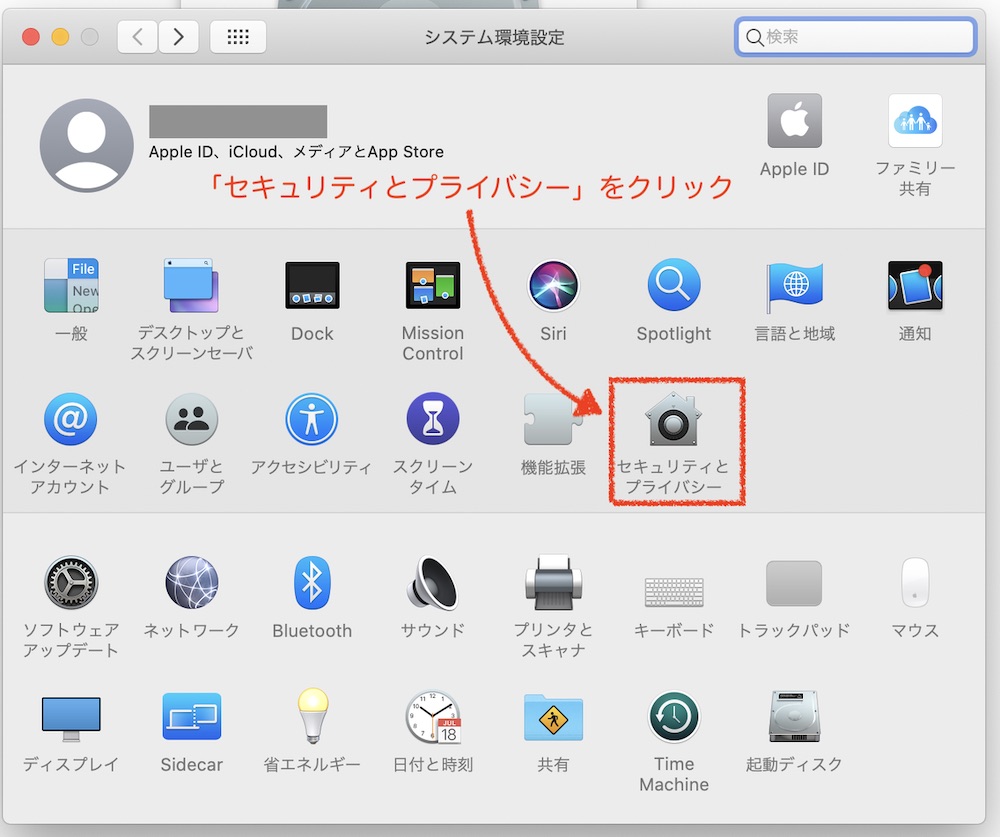Open Sidecar preferences

(x=191, y=716)
